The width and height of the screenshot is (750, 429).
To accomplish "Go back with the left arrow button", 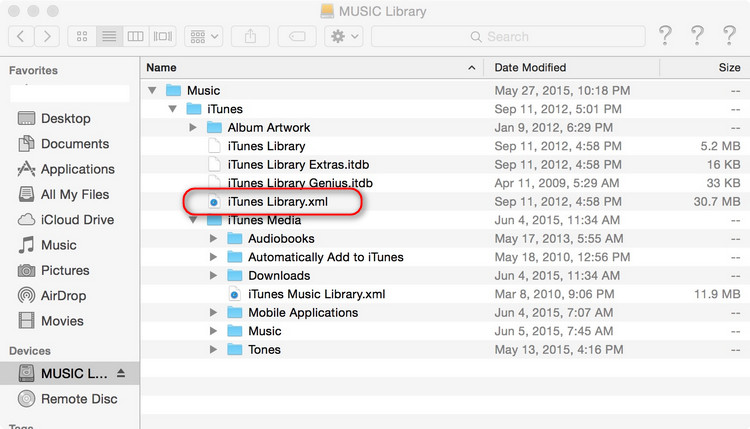I will click(x=21, y=36).
